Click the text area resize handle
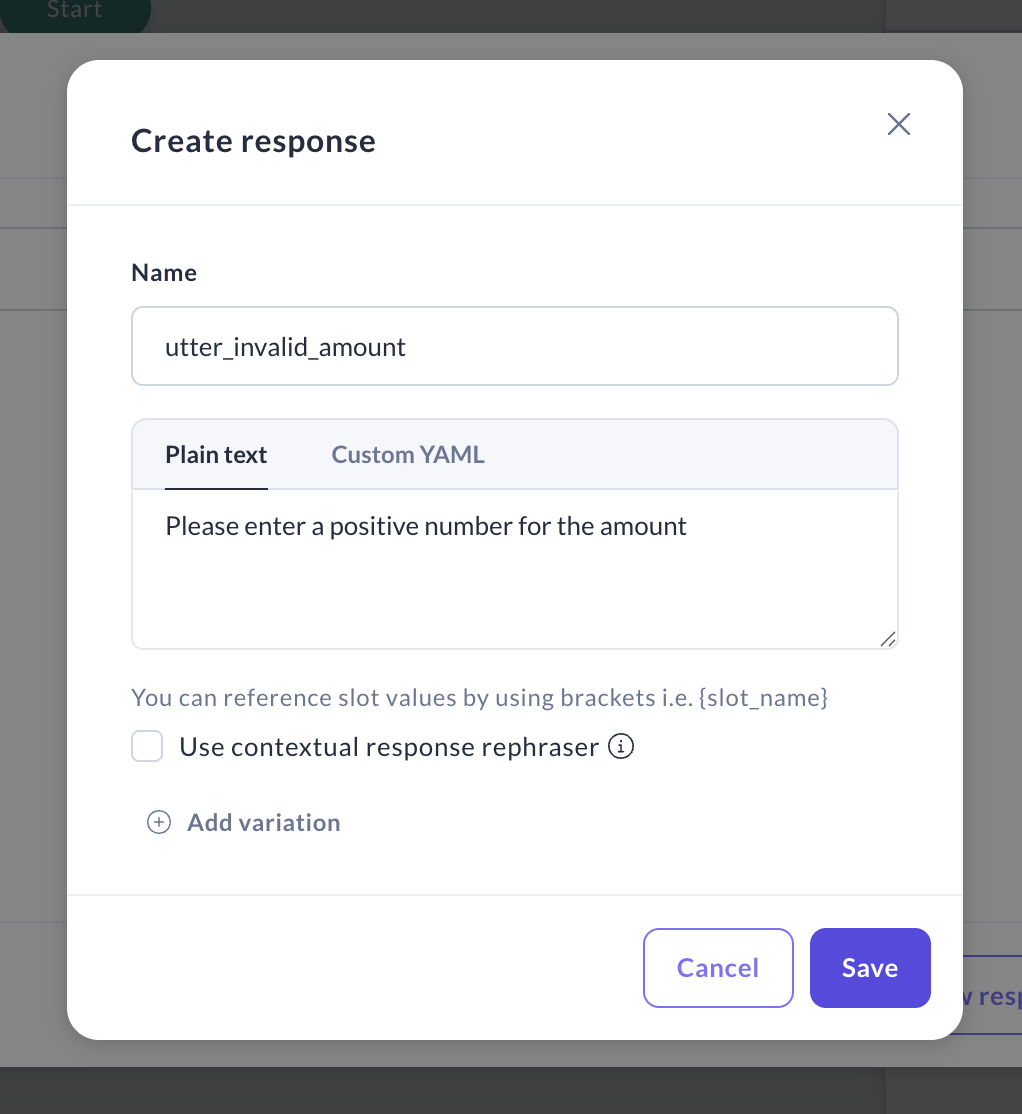 (887, 639)
